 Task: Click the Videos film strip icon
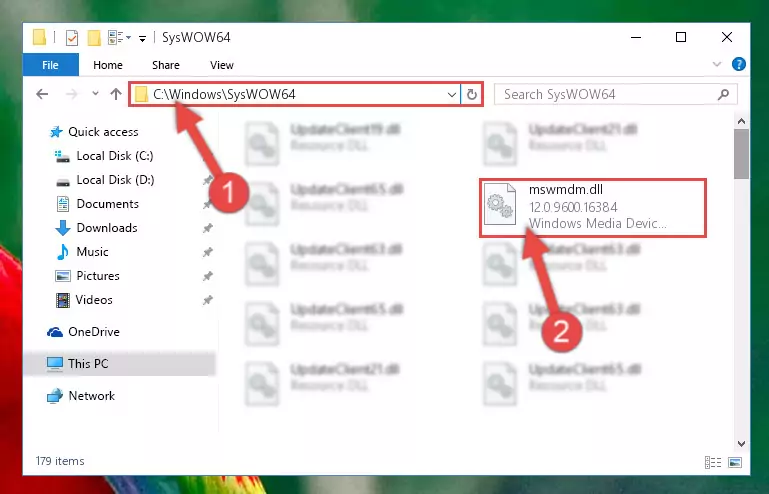pyautogui.click(x=63, y=300)
